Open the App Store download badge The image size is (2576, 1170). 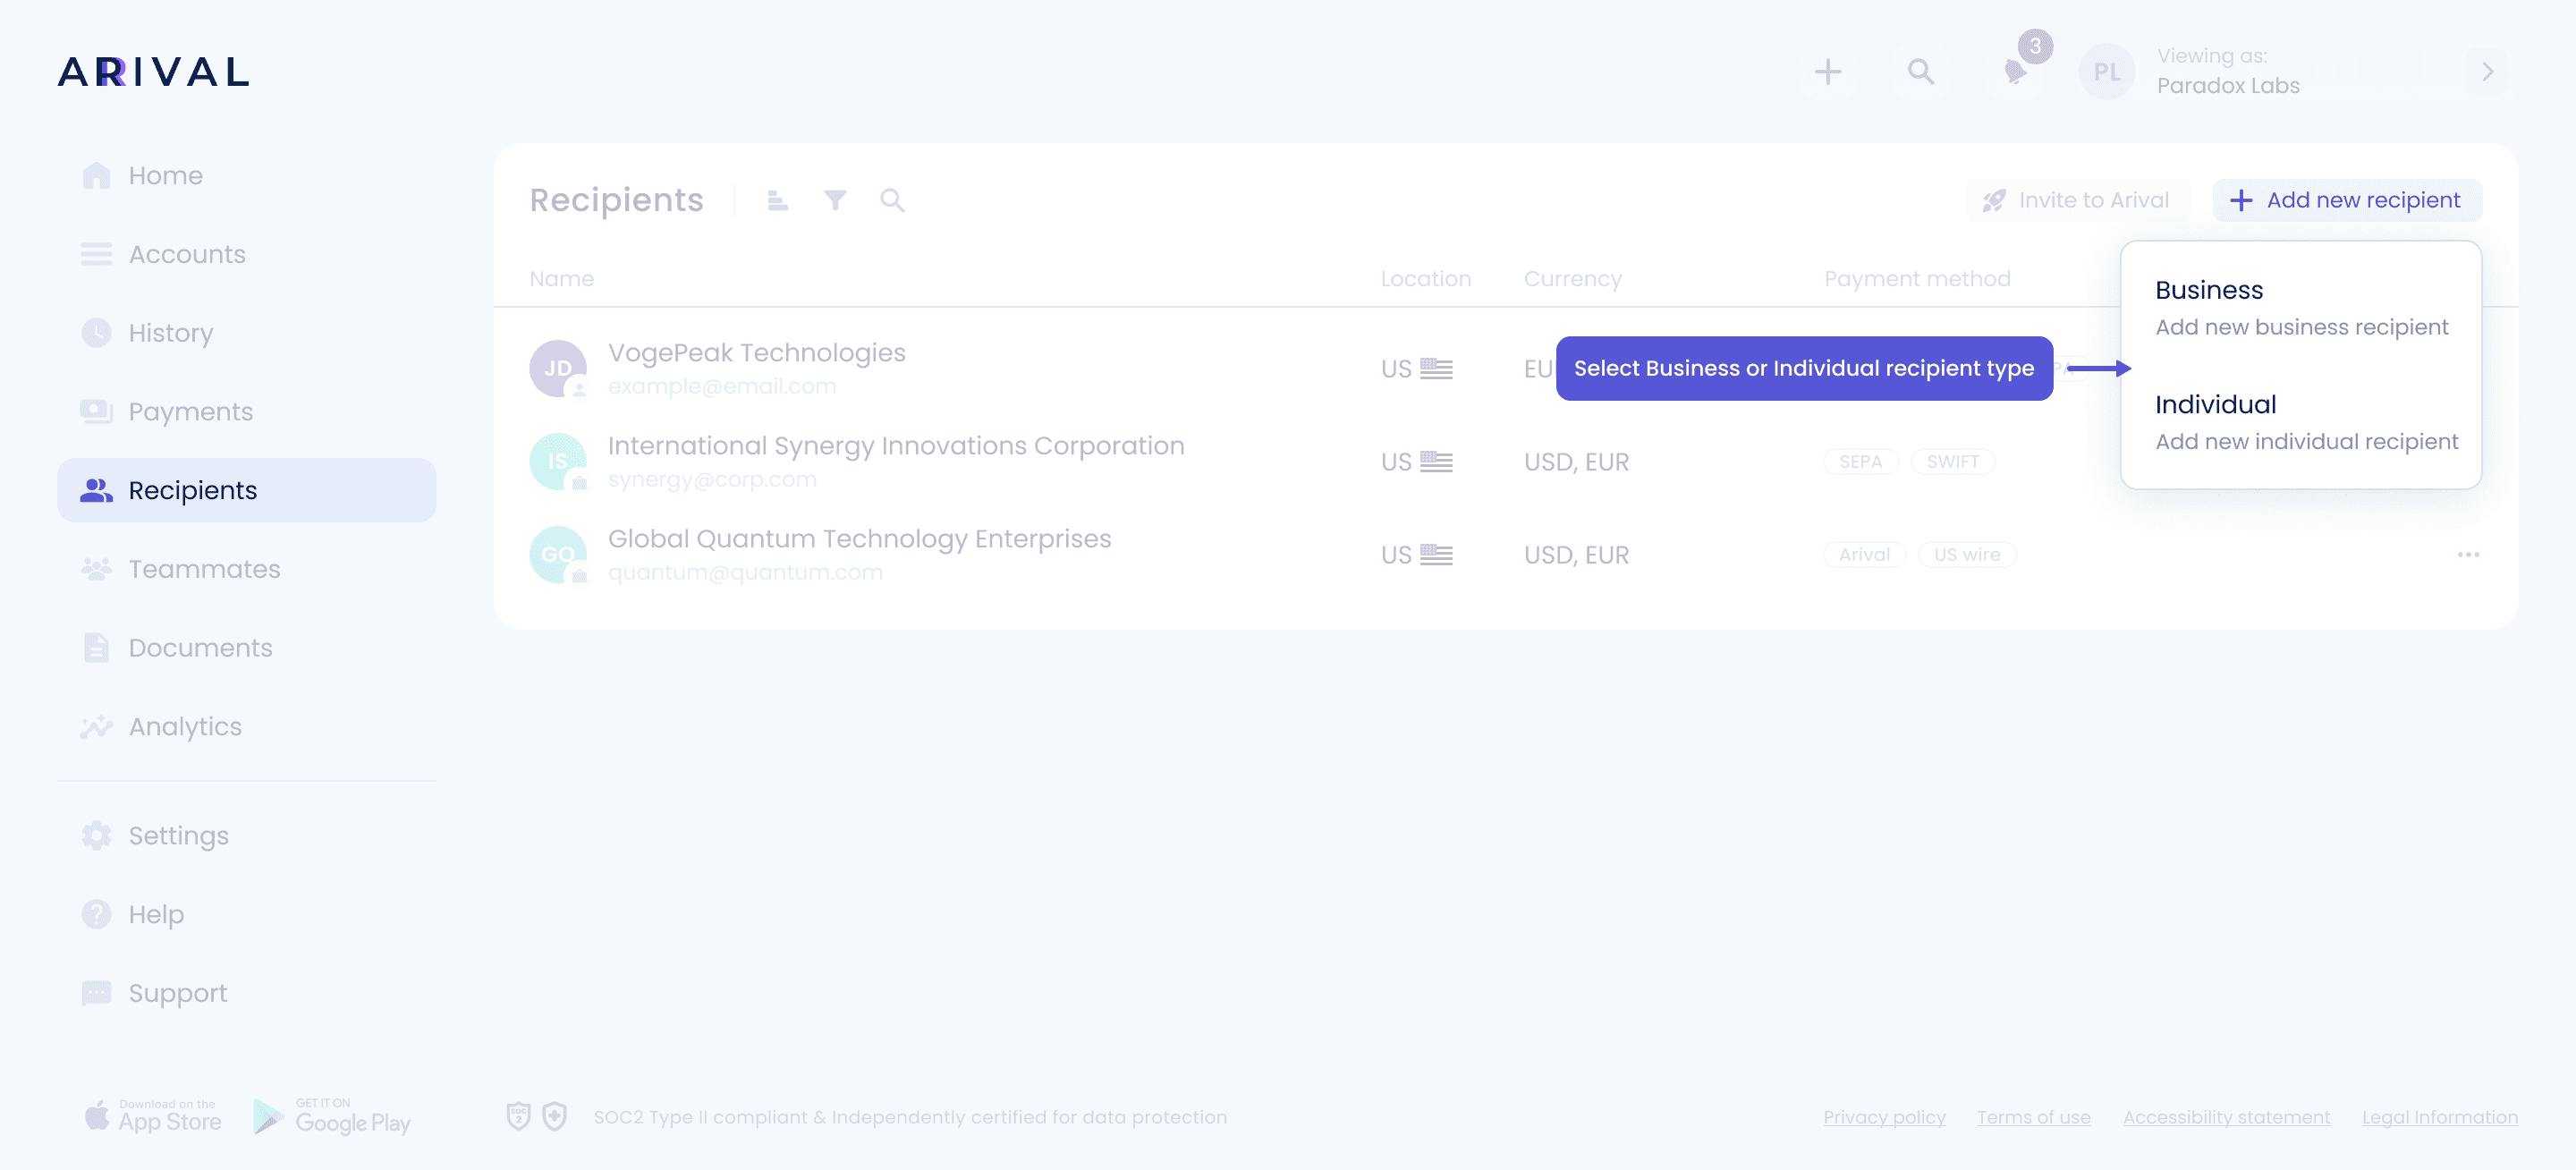point(154,1116)
